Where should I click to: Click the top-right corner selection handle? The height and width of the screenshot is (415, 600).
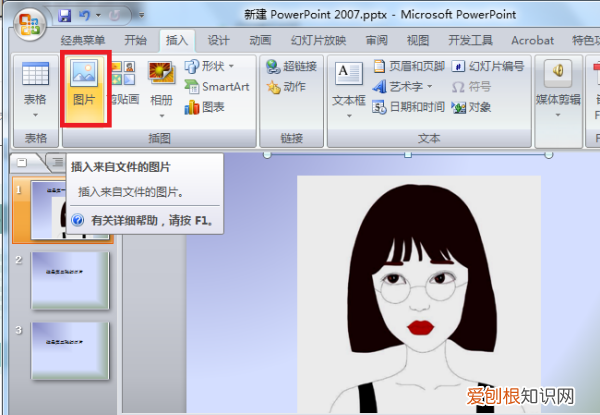pos(549,155)
